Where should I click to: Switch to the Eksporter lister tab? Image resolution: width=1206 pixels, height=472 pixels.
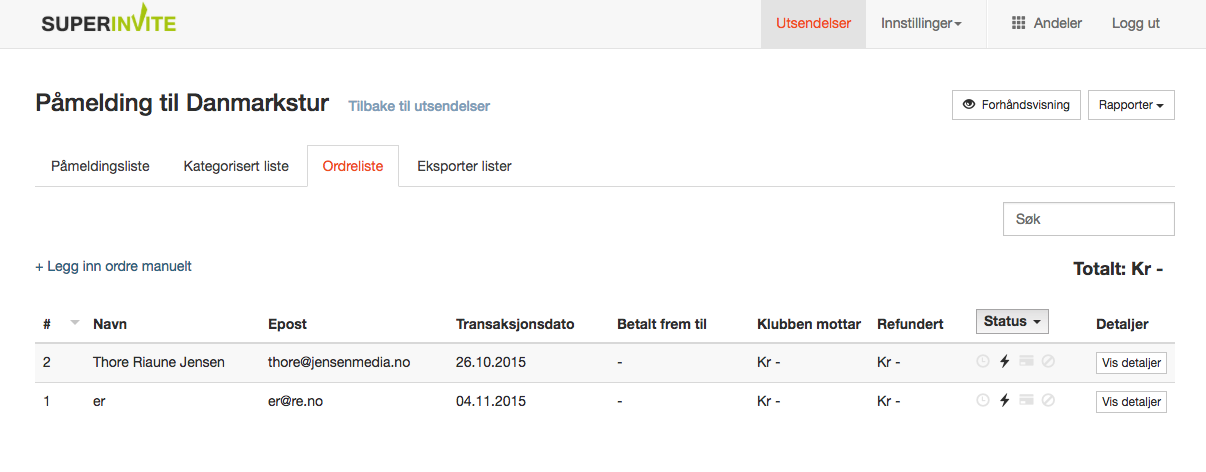pos(464,166)
